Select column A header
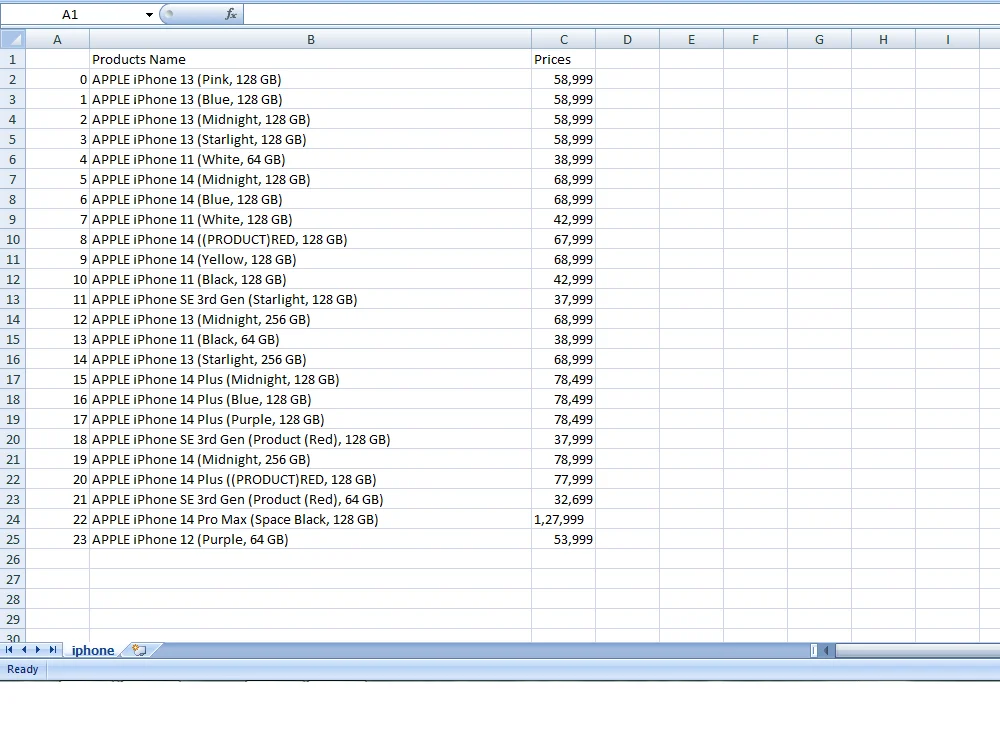1000x750 pixels. coord(57,40)
